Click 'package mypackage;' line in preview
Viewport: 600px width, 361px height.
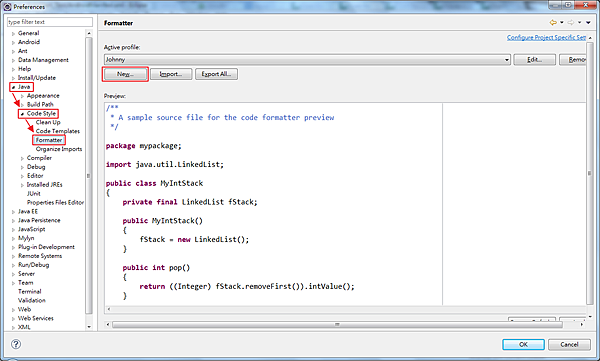tap(143, 146)
